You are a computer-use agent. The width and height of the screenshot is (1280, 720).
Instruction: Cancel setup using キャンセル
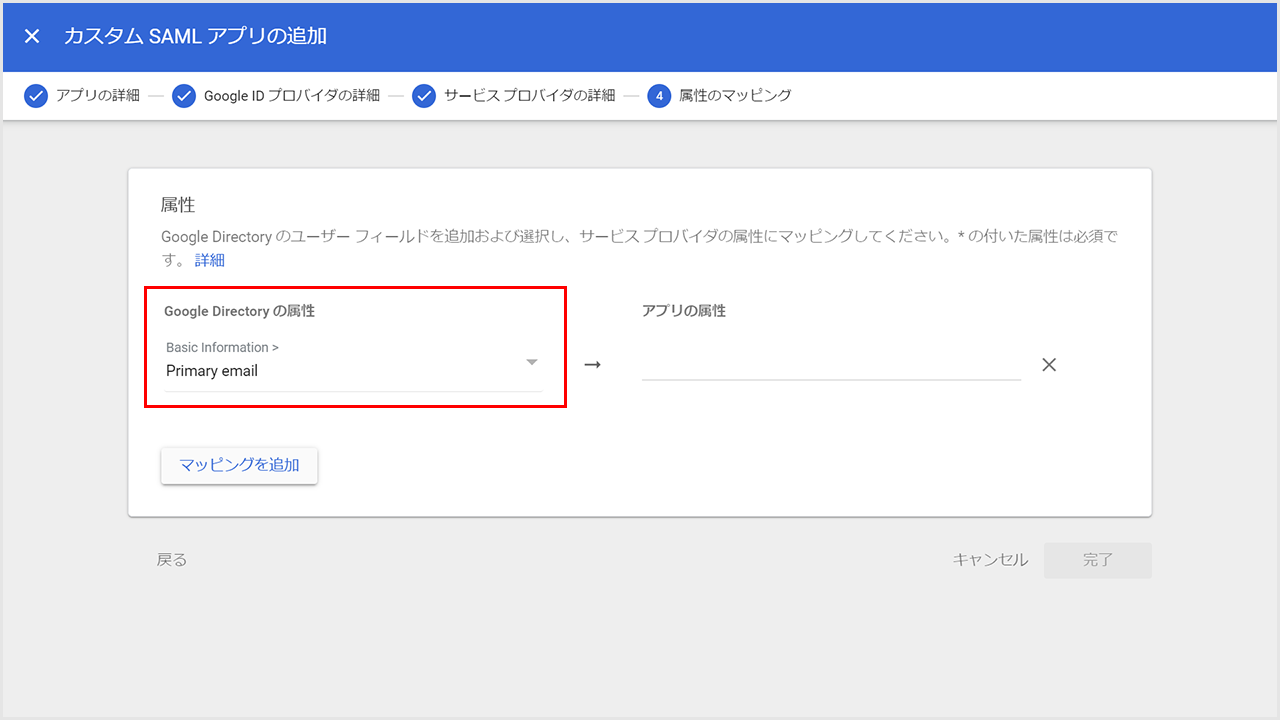[990, 560]
